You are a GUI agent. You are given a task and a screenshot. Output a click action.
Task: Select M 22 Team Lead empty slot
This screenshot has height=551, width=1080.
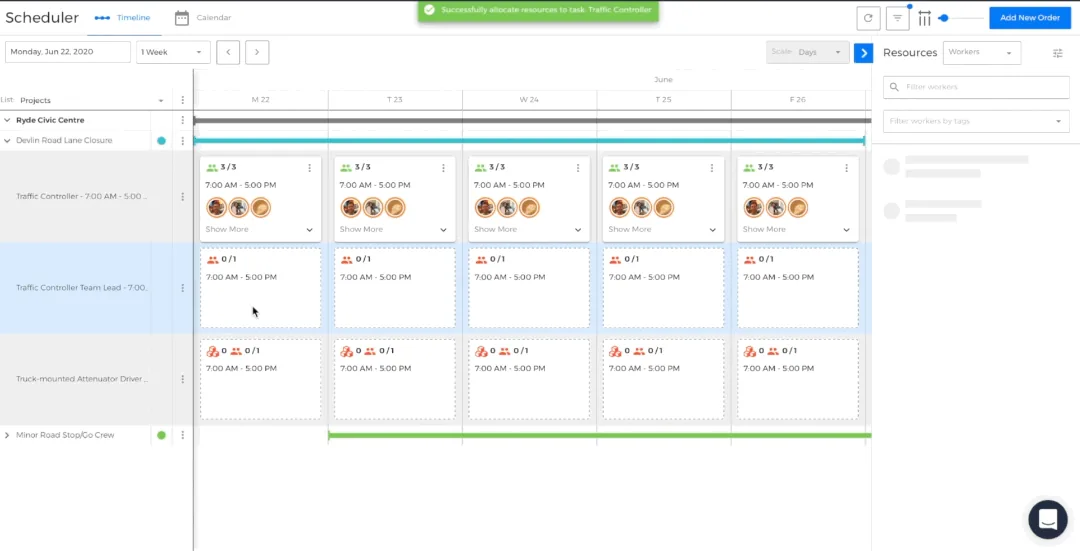coord(260,288)
